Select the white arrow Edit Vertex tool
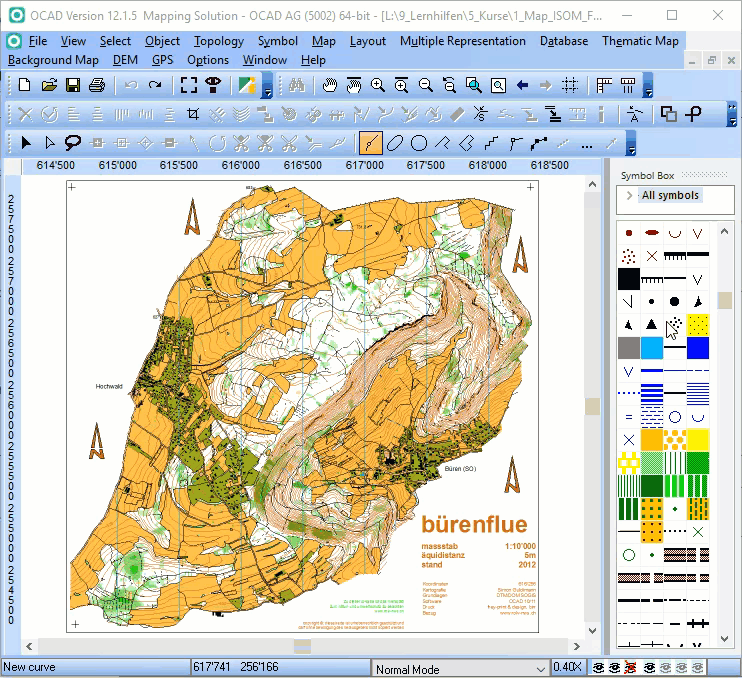The height and width of the screenshot is (678, 742). [50, 142]
